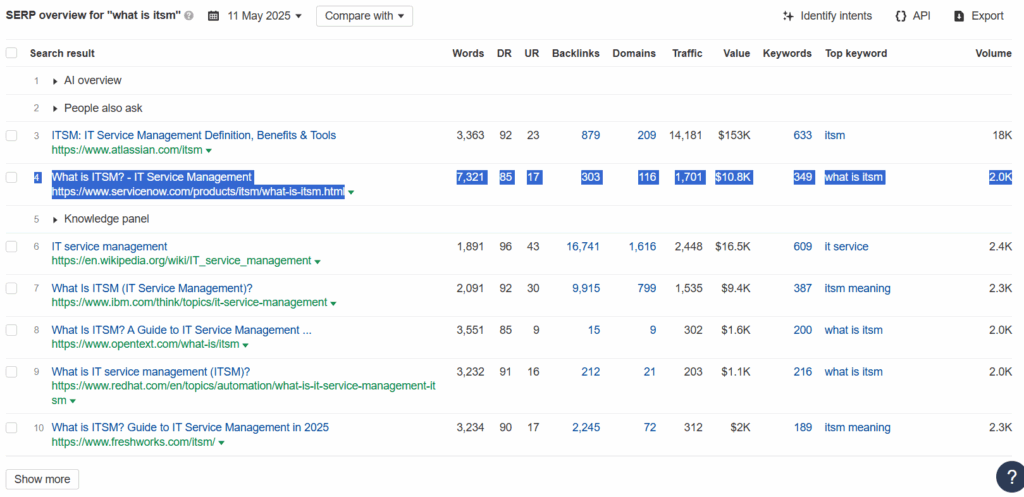This screenshot has width=1024, height=497.
Task: Check the box for the IBM result
Action: [12, 289]
